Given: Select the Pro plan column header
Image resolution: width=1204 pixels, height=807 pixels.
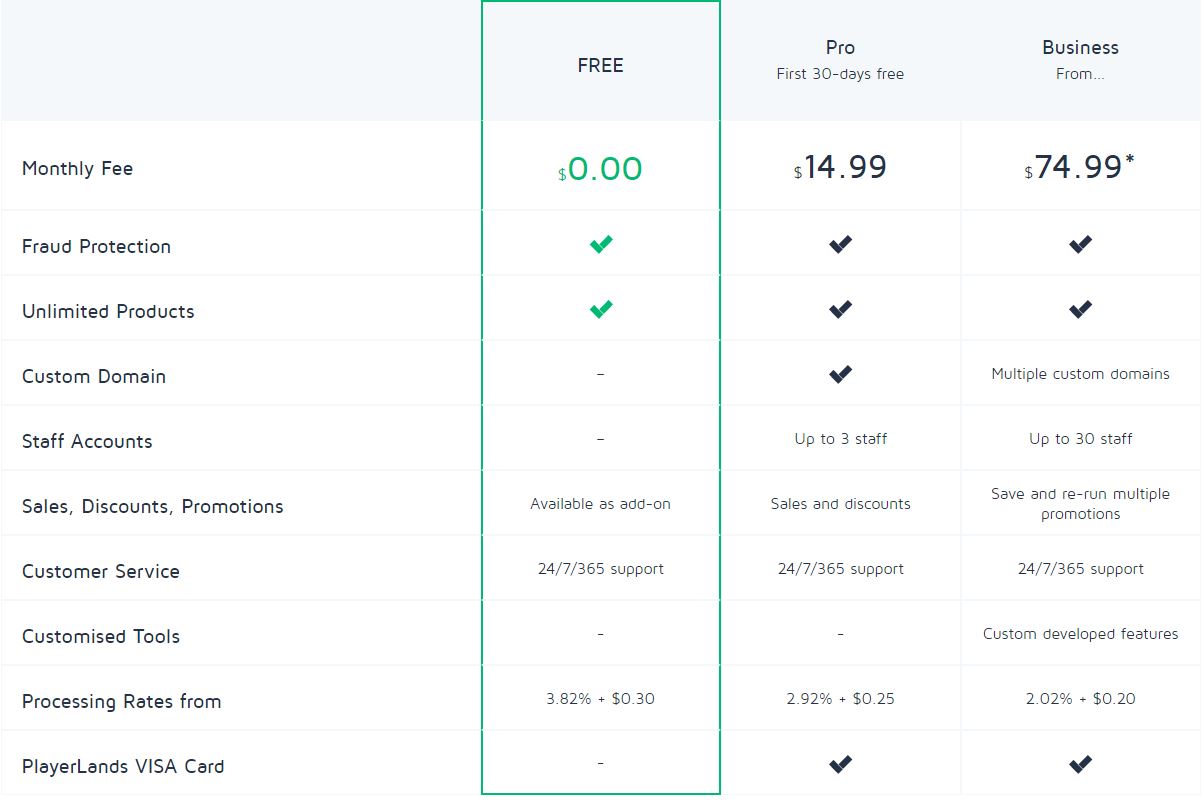Looking at the screenshot, I should coord(840,48).
